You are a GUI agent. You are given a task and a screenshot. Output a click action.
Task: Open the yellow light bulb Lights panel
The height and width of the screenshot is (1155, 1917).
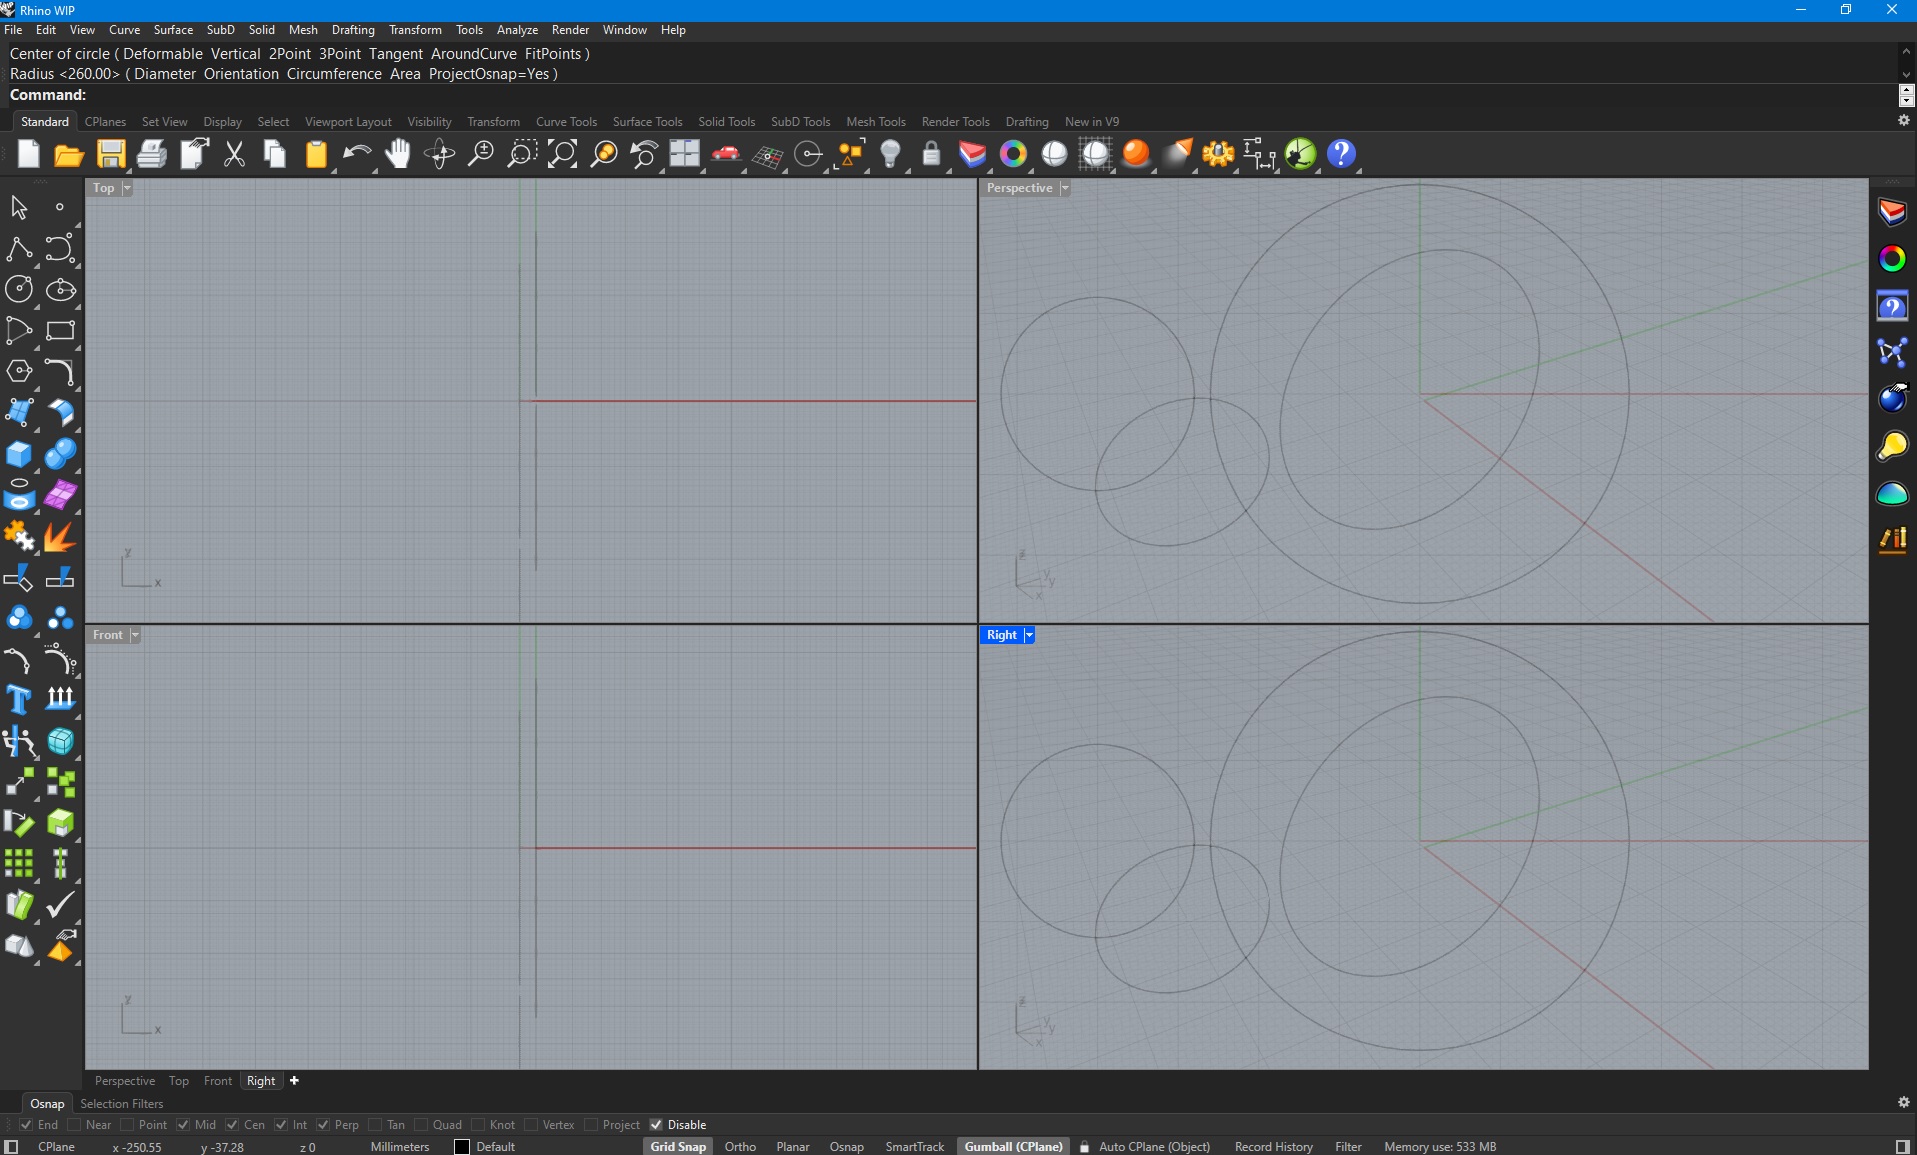point(1892,446)
